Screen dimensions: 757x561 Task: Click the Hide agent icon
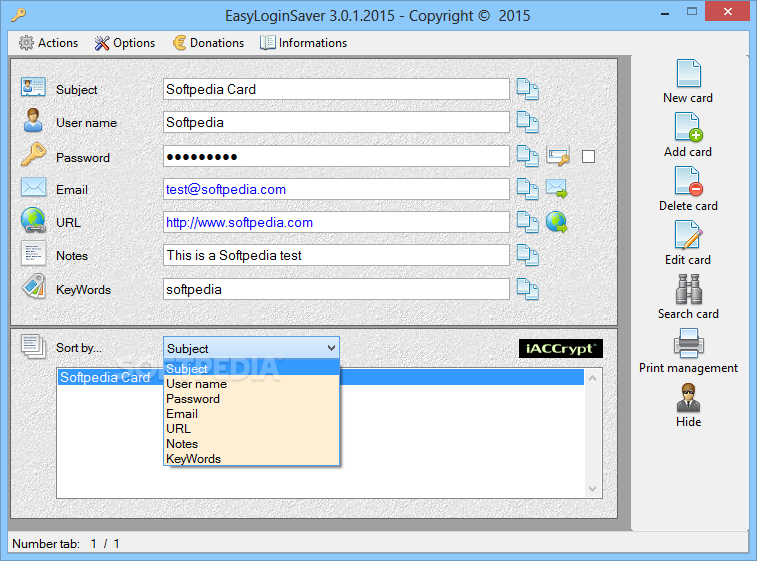click(688, 397)
